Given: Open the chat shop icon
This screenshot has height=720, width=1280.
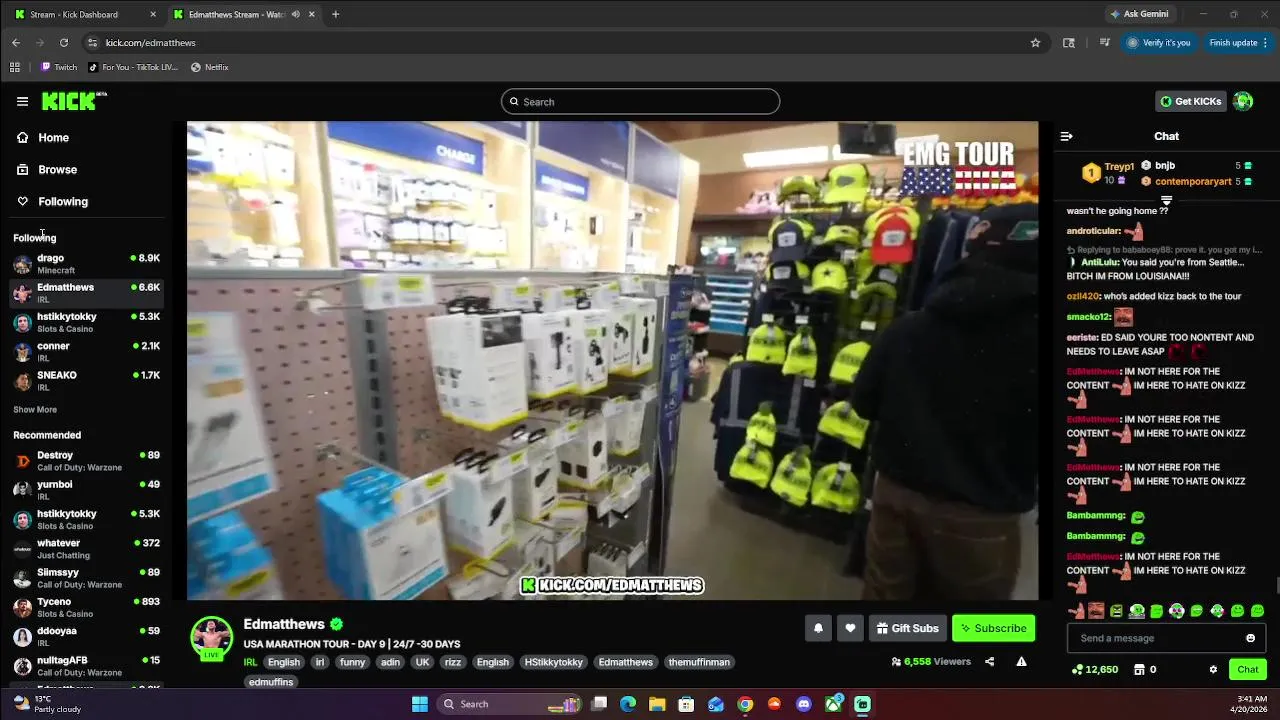Looking at the screenshot, I should tap(1138, 669).
